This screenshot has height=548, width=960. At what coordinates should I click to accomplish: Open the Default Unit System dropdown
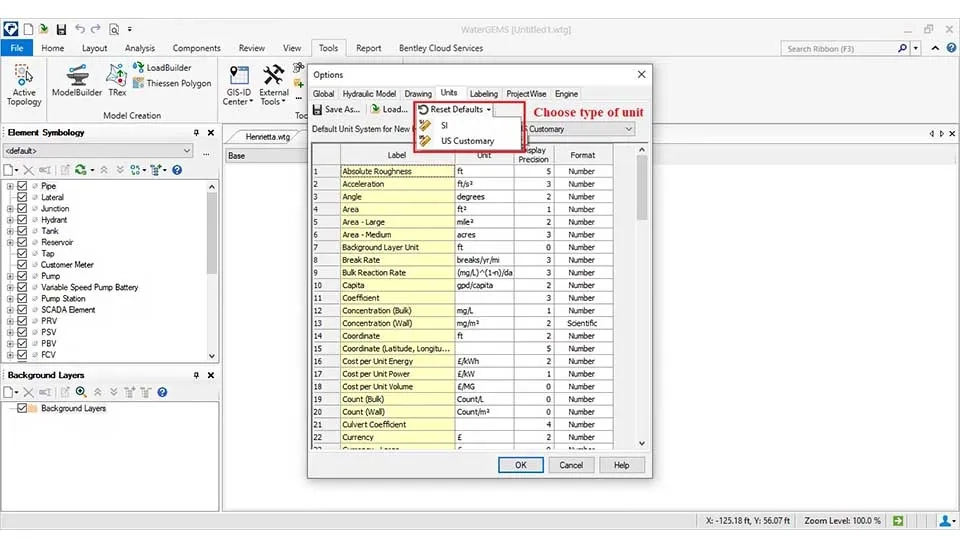628,129
